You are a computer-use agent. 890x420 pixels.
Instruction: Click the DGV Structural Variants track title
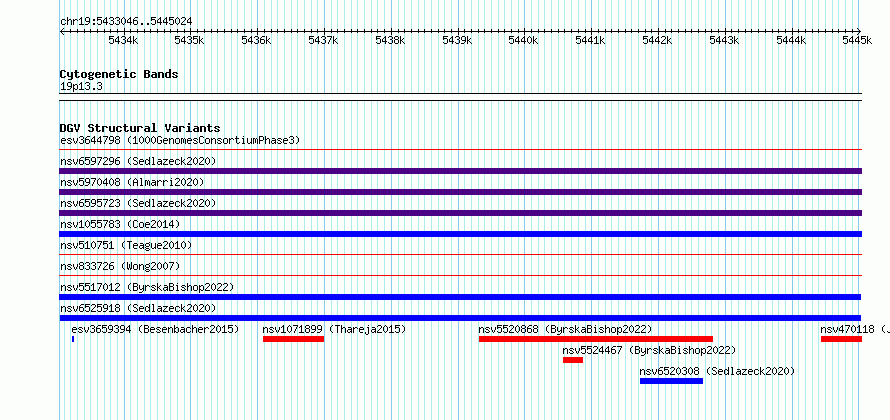pyautogui.click(x=140, y=128)
